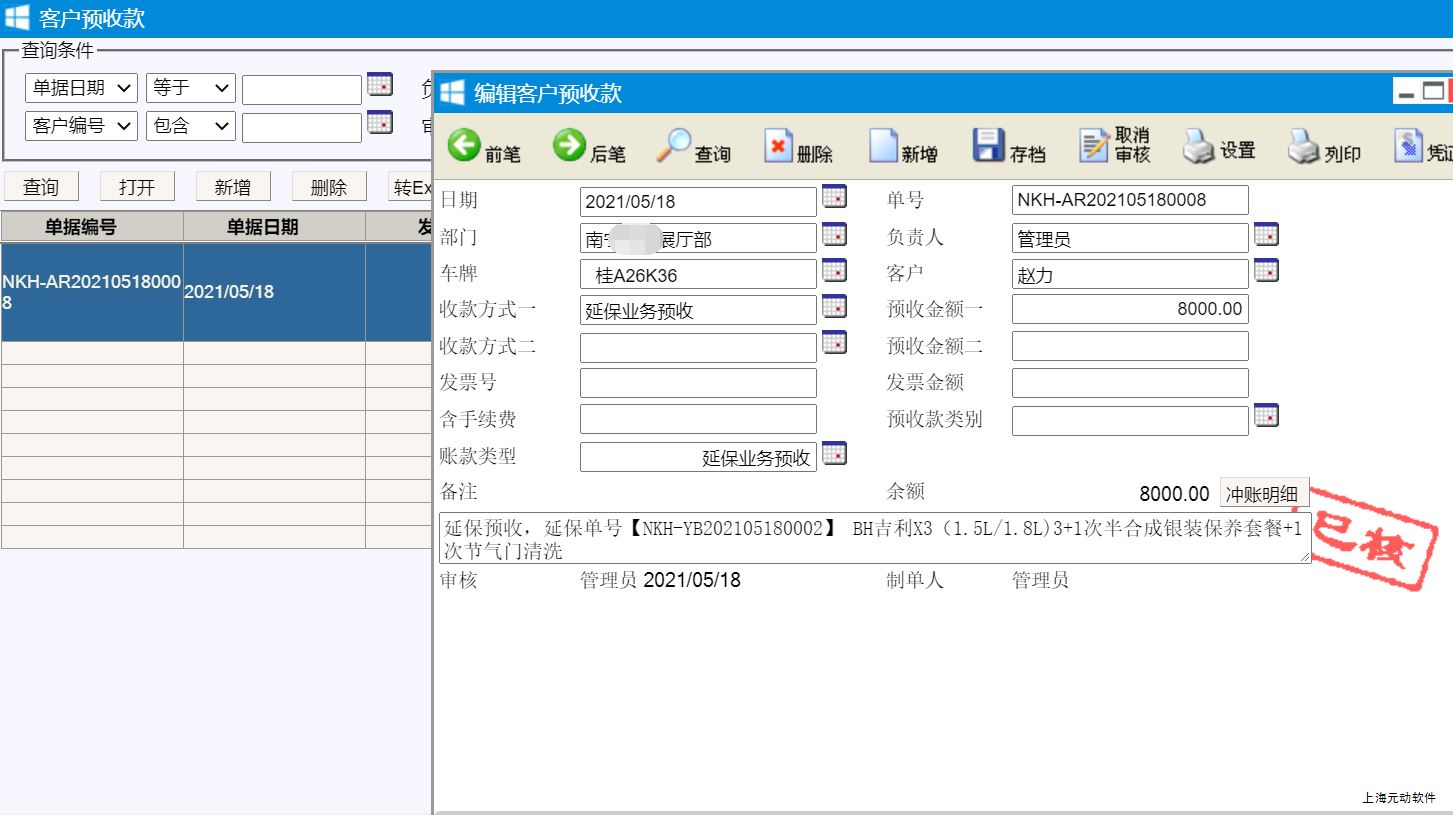Viewport: 1453px width, 815px height.
Task: Expand the 单据日期 query field dropdown
Action: click(81, 88)
